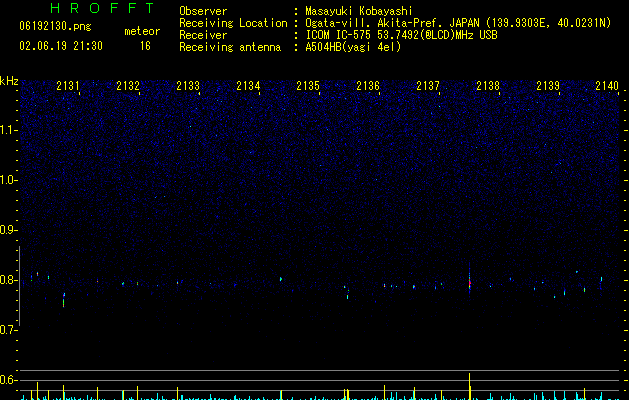Click the 0.8 kHz axis label
This screenshot has width=629, height=400.
[x=9, y=280]
